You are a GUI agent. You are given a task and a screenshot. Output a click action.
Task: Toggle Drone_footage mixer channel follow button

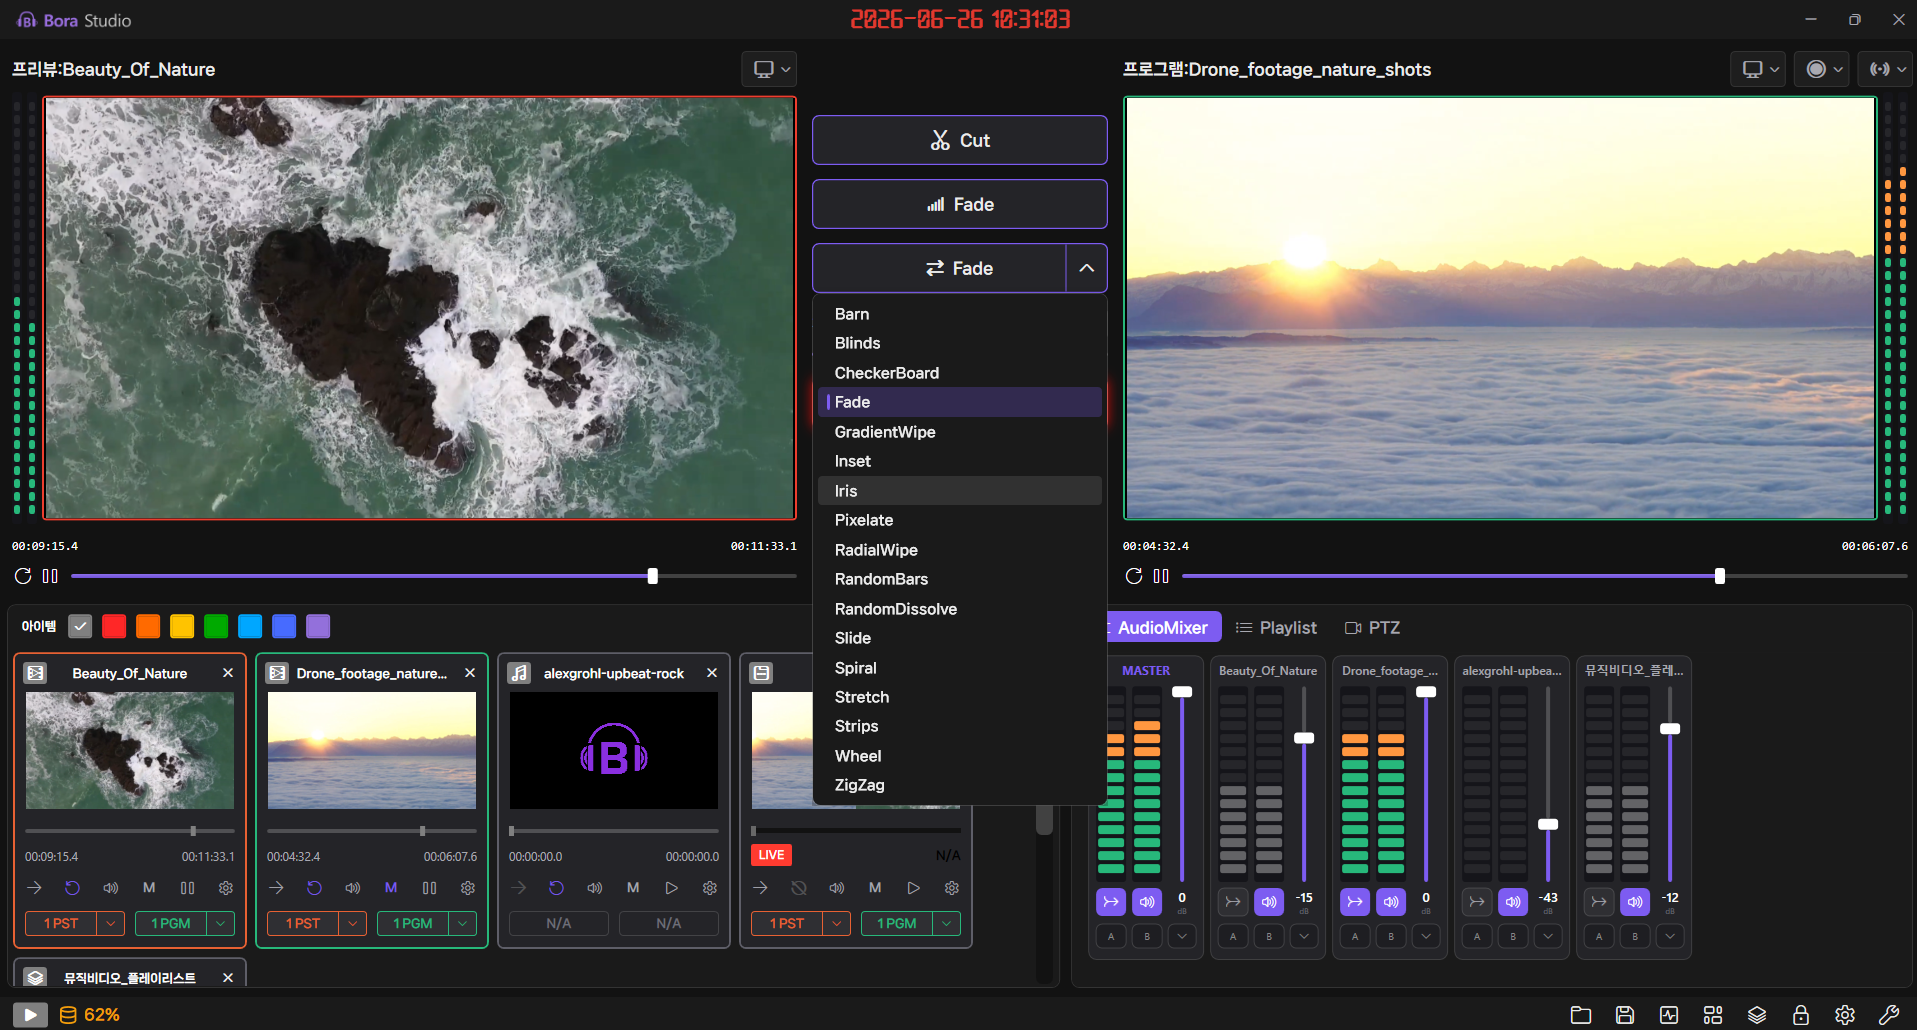click(x=1355, y=902)
